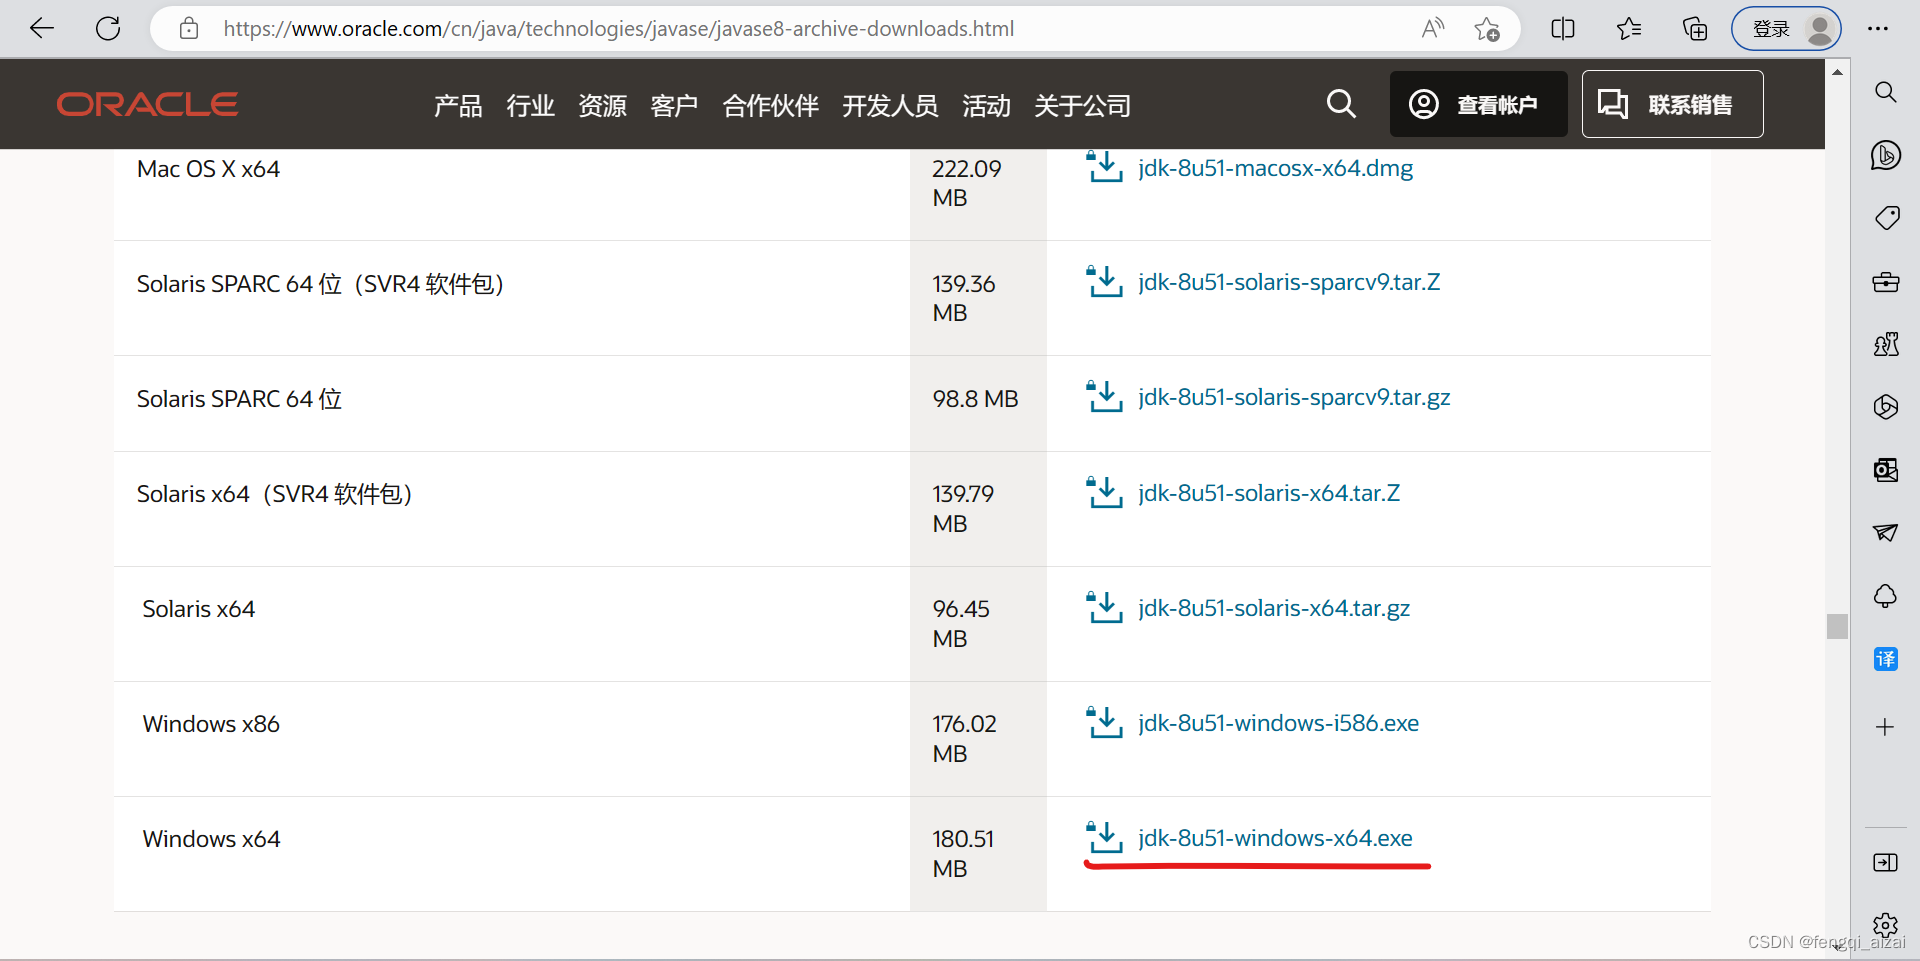Click the Oracle logo

pyautogui.click(x=147, y=104)
